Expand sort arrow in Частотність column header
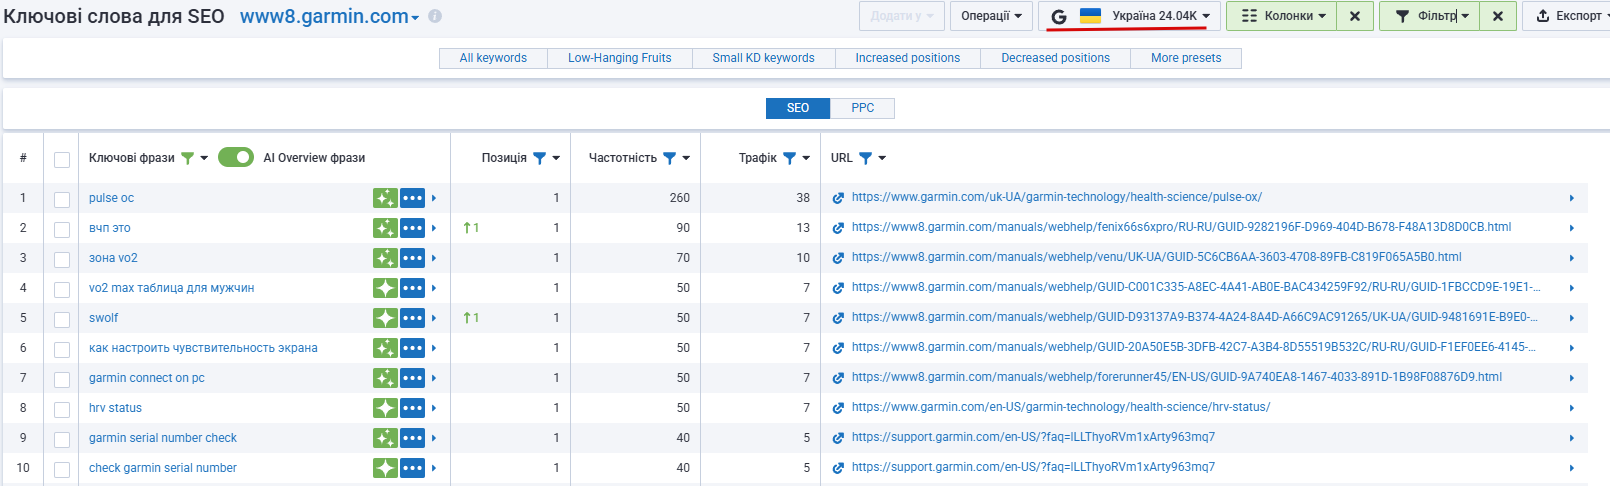 (x=686, y=158)
